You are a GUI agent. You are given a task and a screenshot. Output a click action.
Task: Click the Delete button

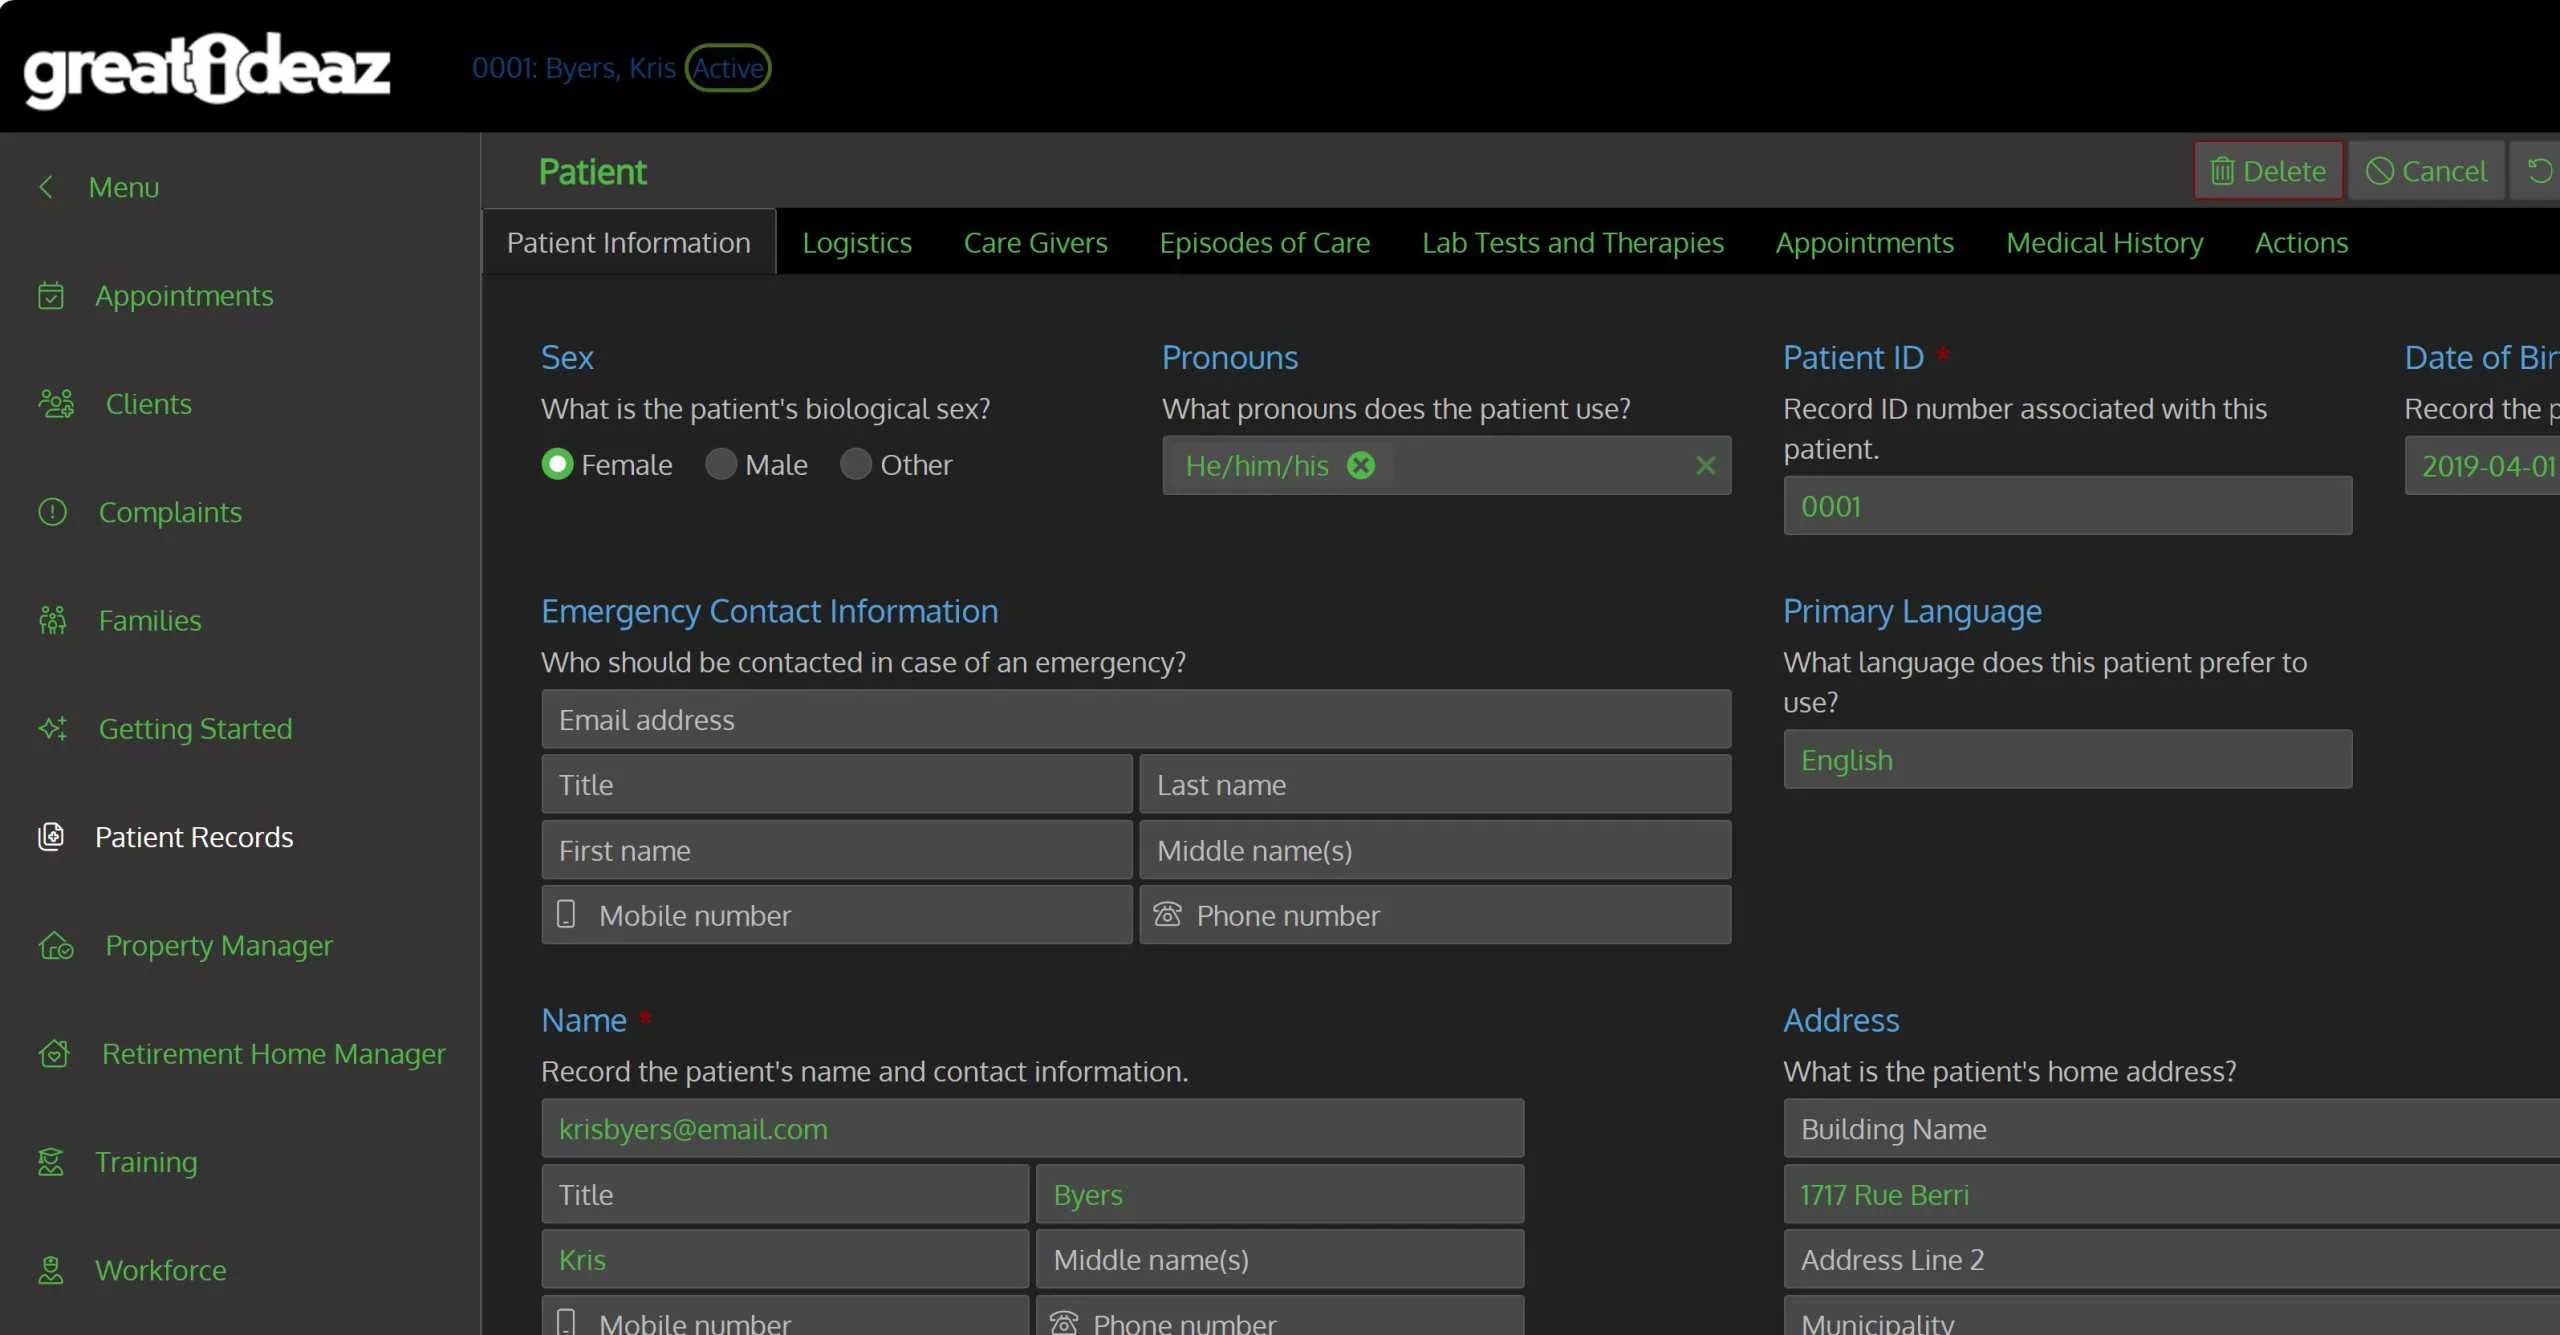pos(2268,171)
